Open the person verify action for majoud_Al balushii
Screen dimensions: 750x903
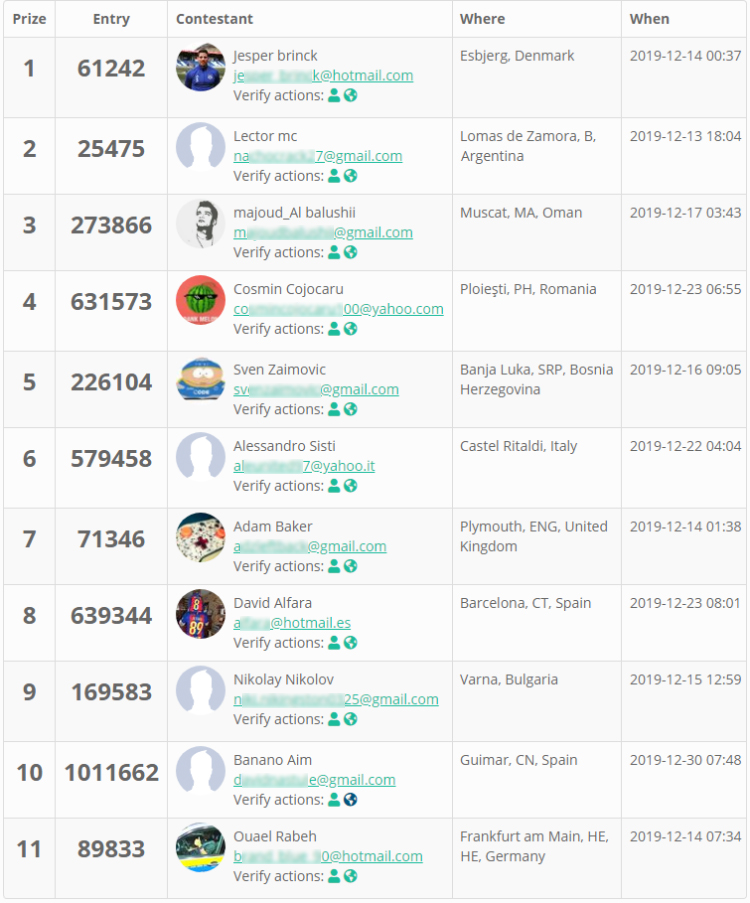pyautogui.click(x=334, y=253)
